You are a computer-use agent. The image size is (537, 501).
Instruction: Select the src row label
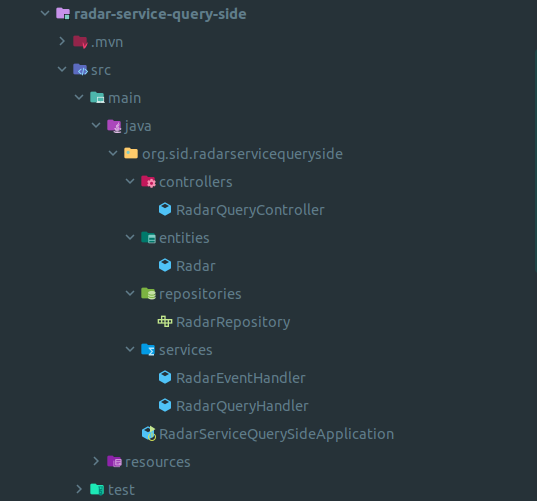pos(101,71)
